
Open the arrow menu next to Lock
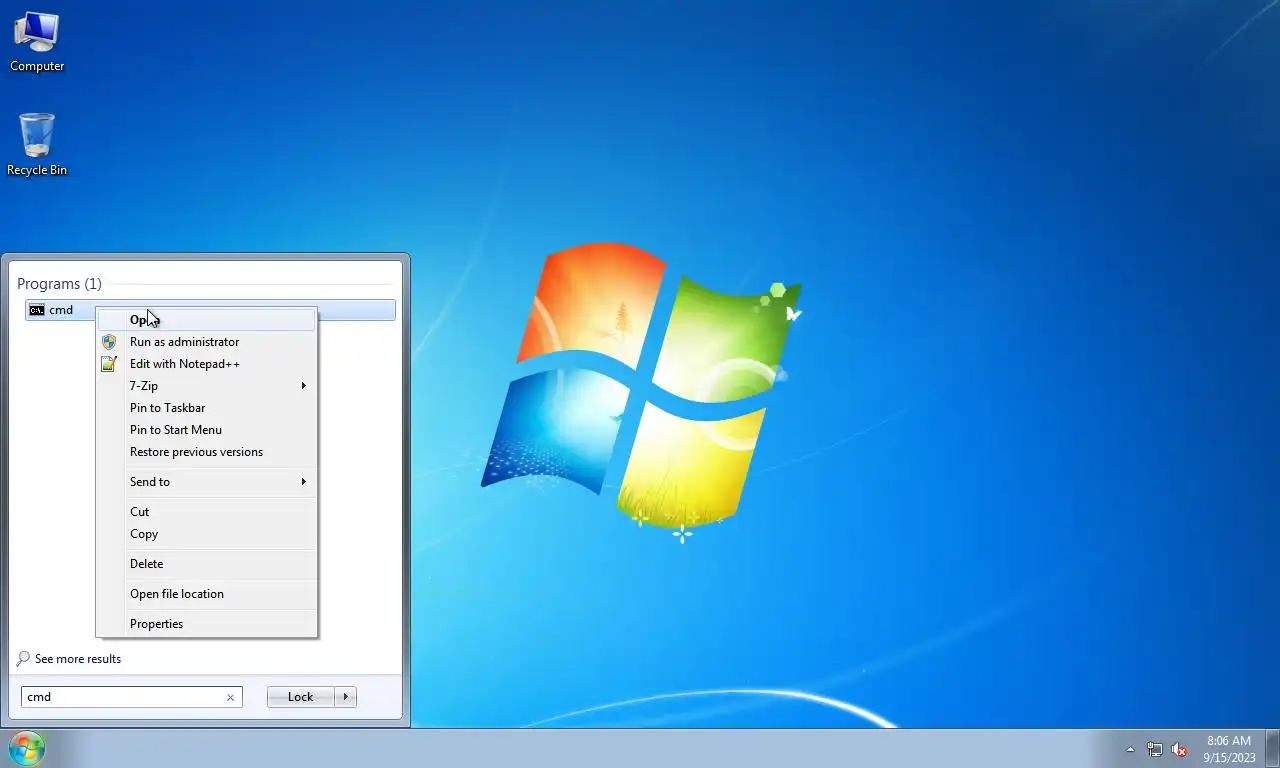click(x=345, y=697)
